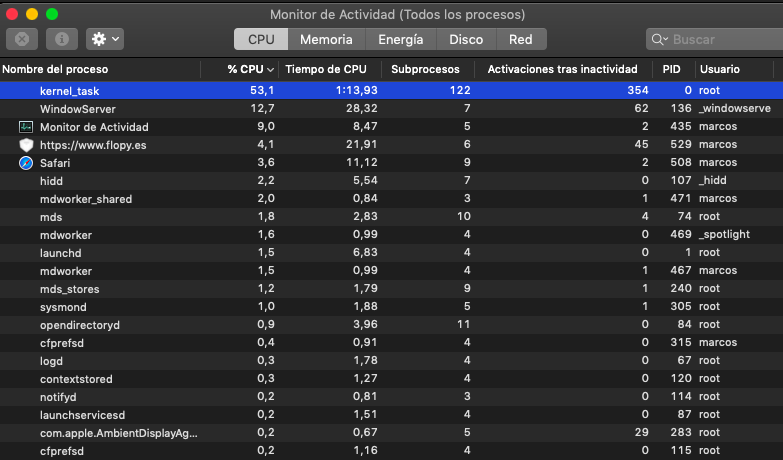Select cfprefsd with PID 115

pyautogui.click(x=62, y=451)
